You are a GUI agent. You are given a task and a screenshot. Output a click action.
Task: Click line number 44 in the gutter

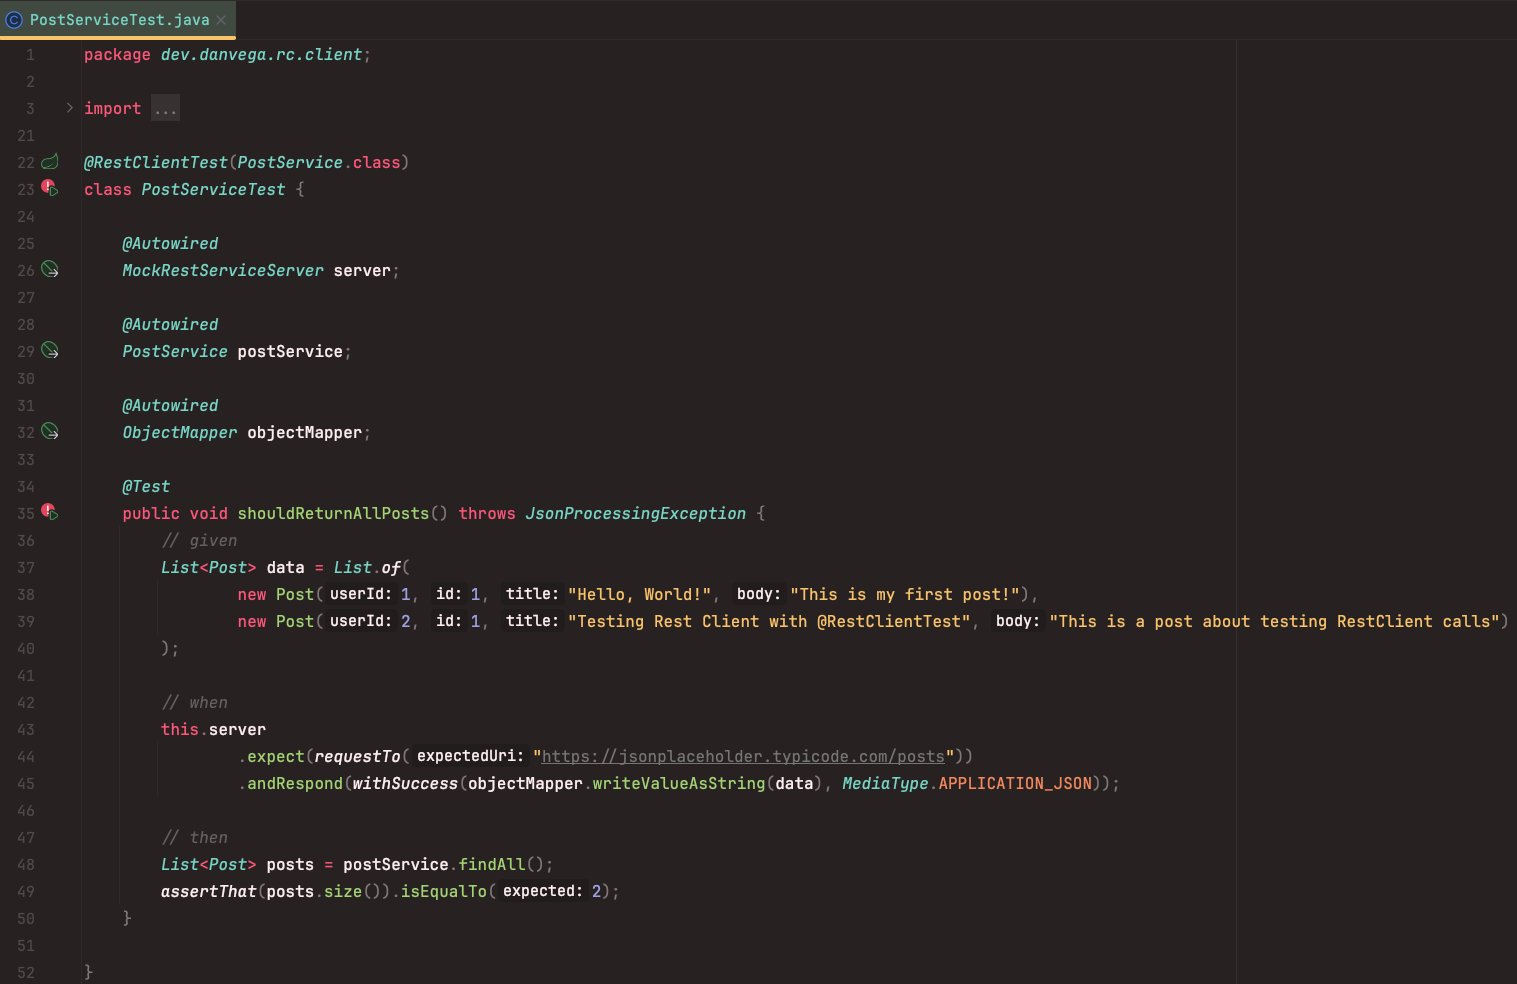26,756
